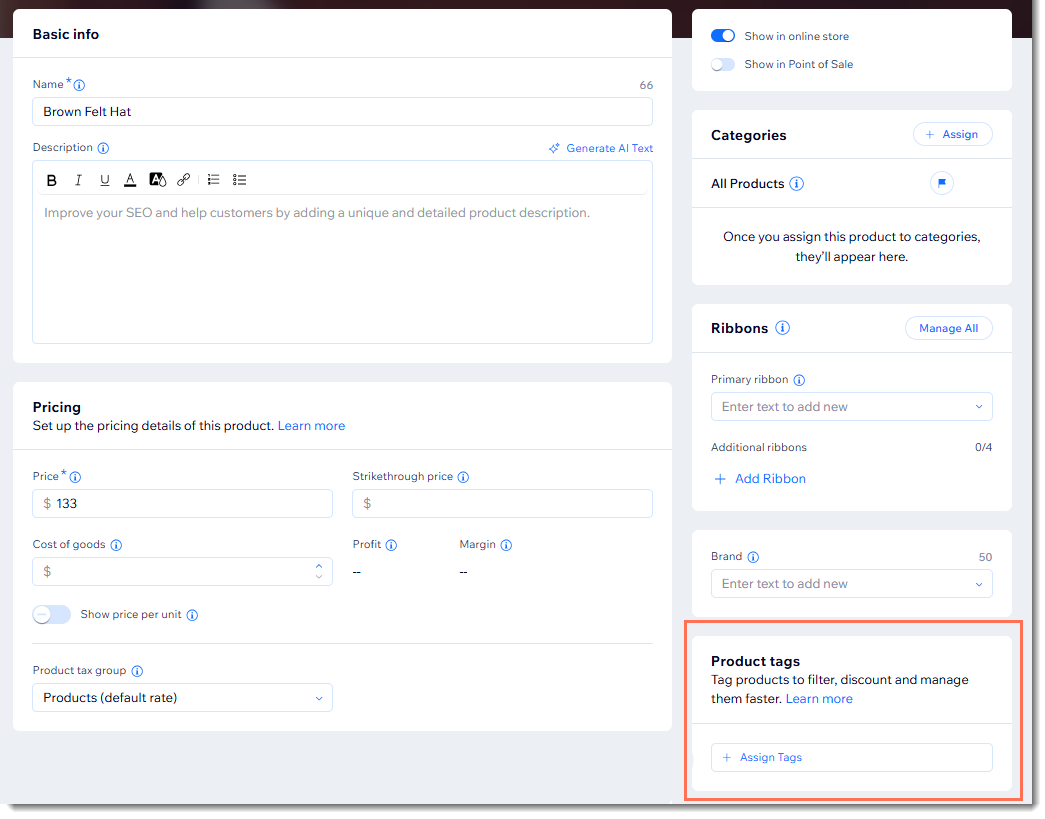Enable Show in Point of Sale toggle
1045x819 pixels.
723,65
